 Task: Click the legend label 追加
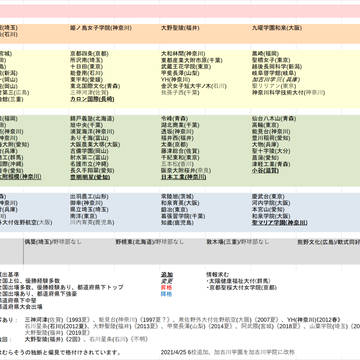(x=167, y=275)
